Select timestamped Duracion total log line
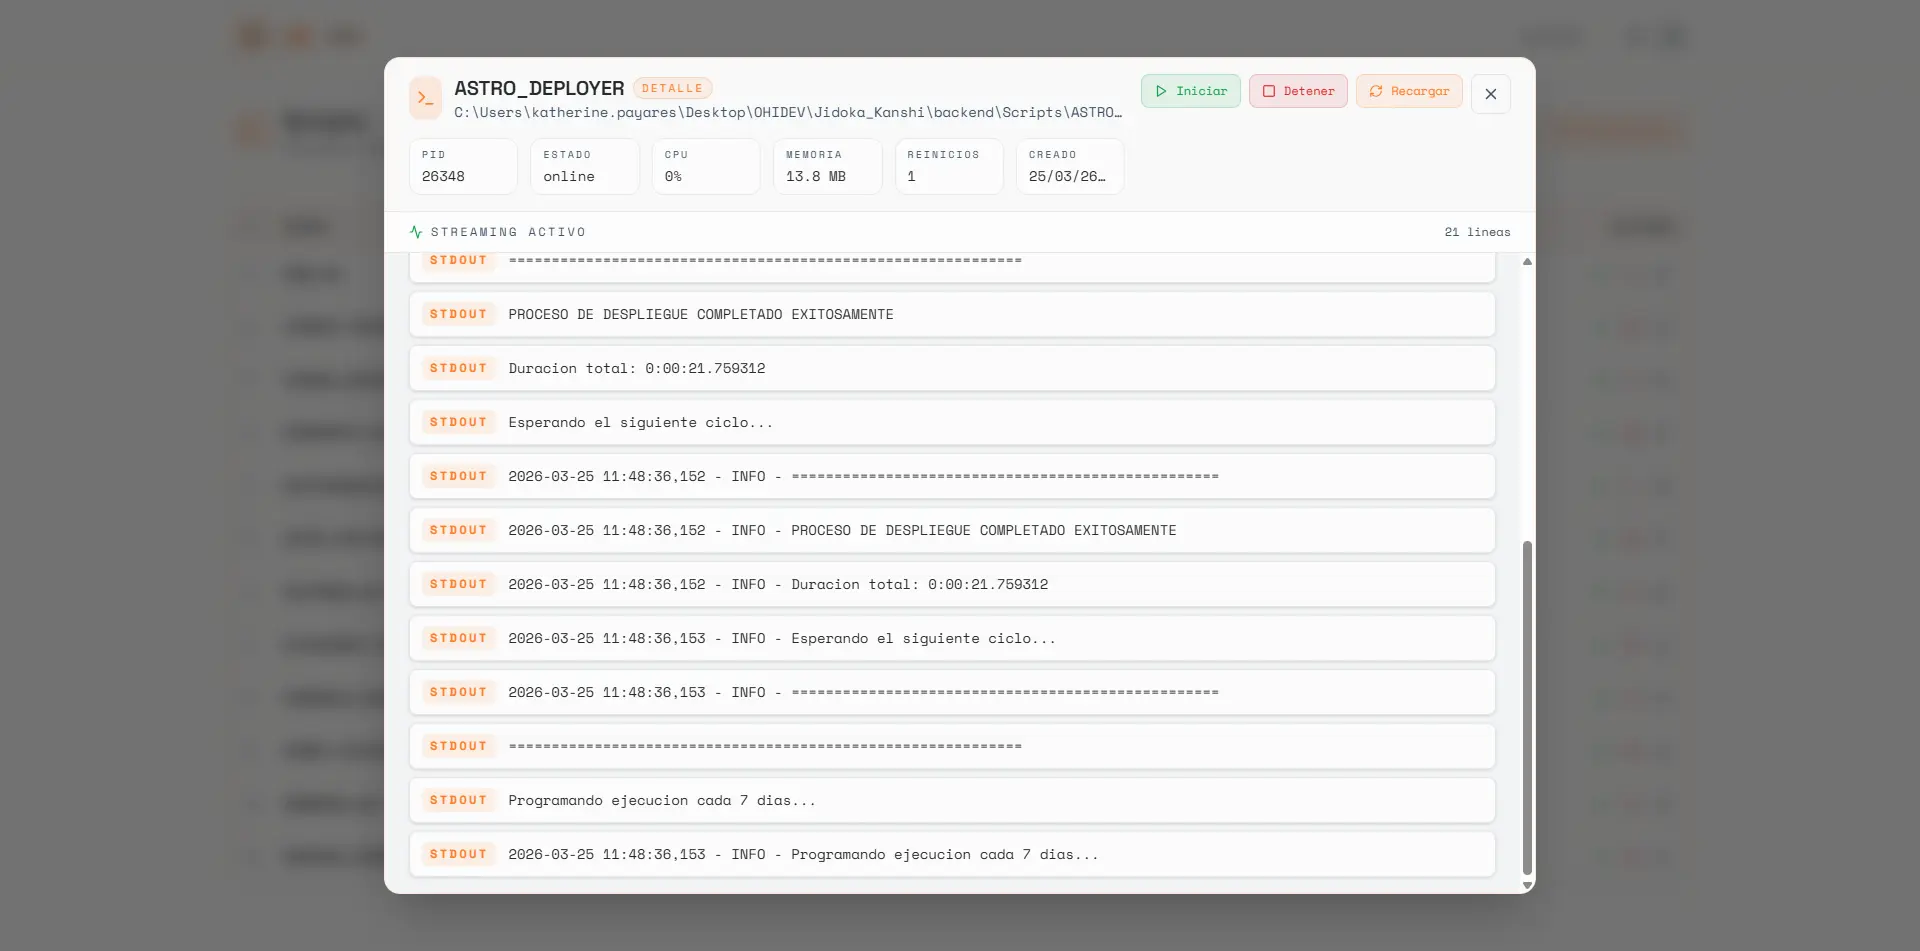This screenshot has height=951, width=1920. point(952,585)
